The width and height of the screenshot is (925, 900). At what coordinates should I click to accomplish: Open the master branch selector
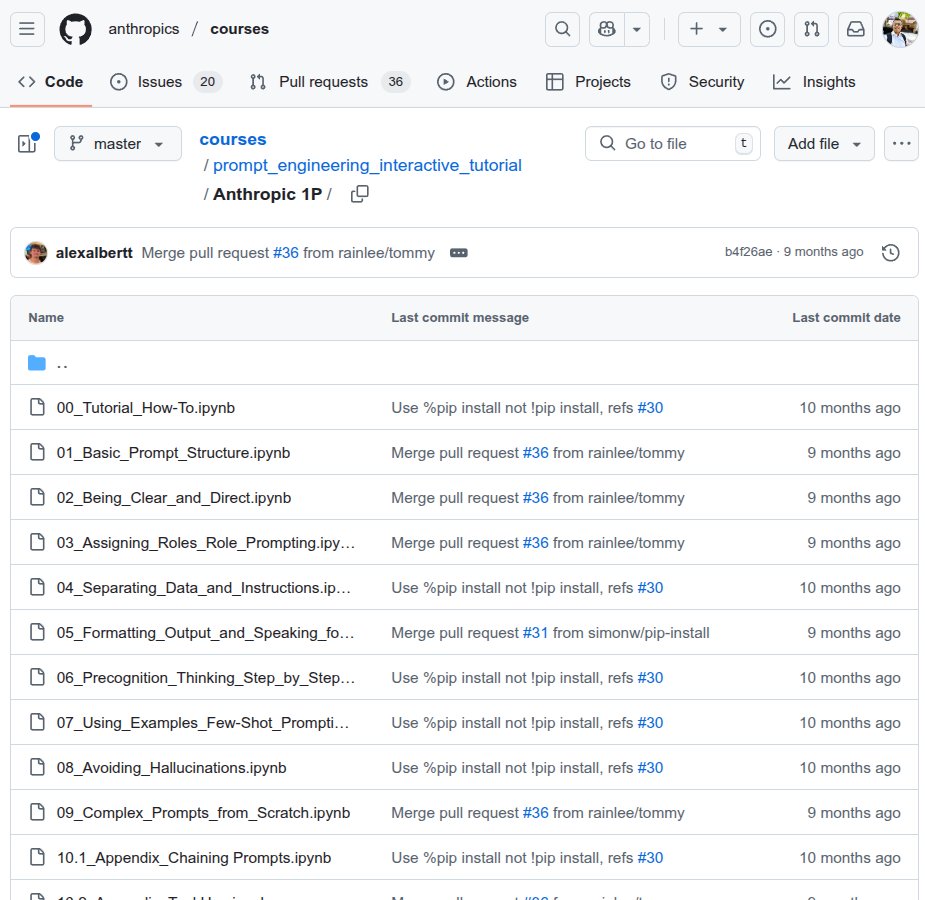pos(117,143)
